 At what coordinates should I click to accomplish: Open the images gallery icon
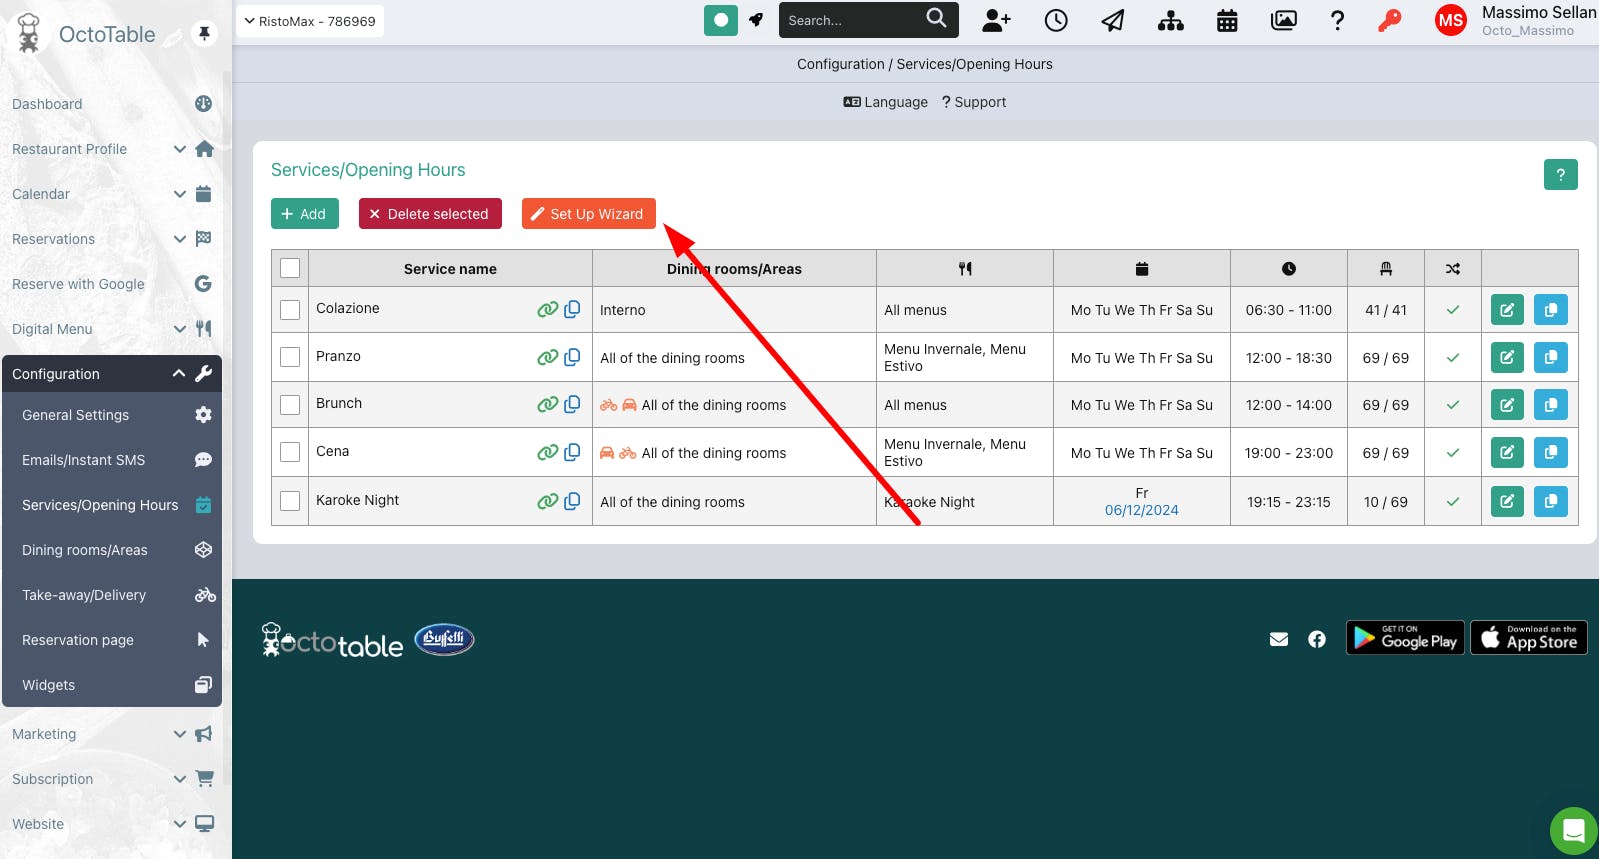tap(1284, 20)
